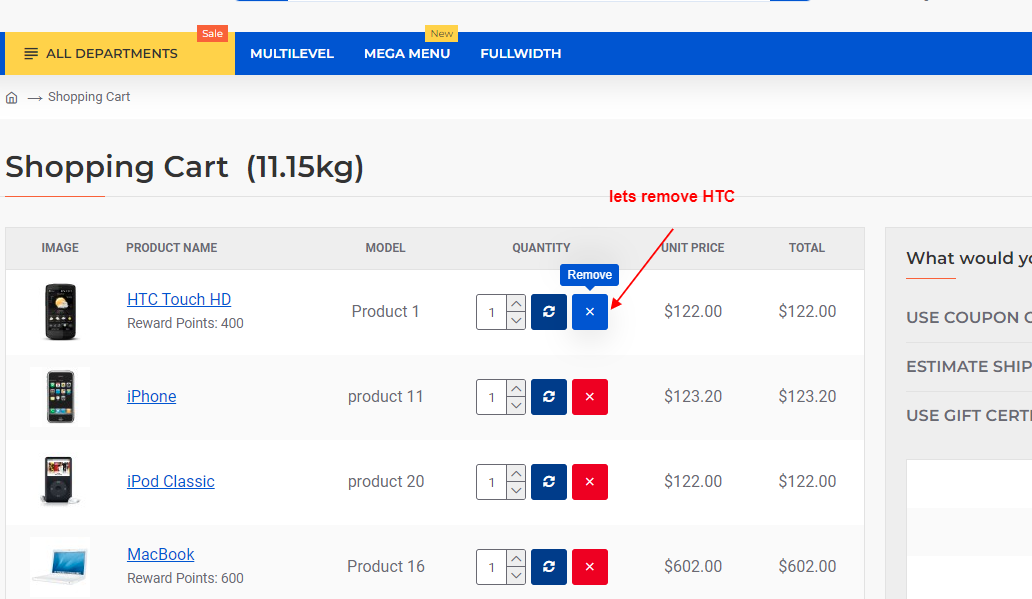This screenshot has height=599, width=1032.
Task: Refresh the iPhone quantity
Action: coord(549,397)
